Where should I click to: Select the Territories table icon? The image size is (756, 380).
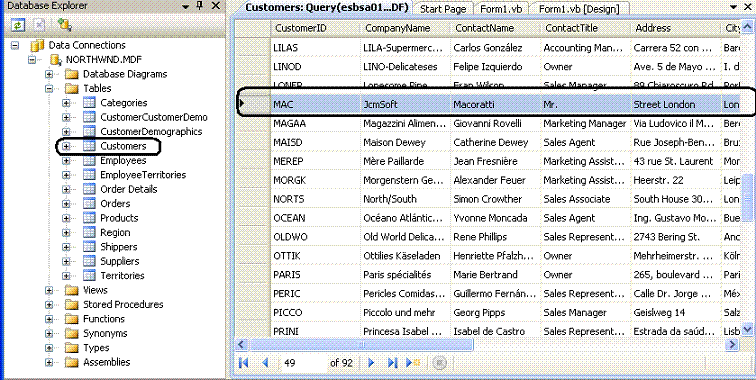tap(89, 275)
